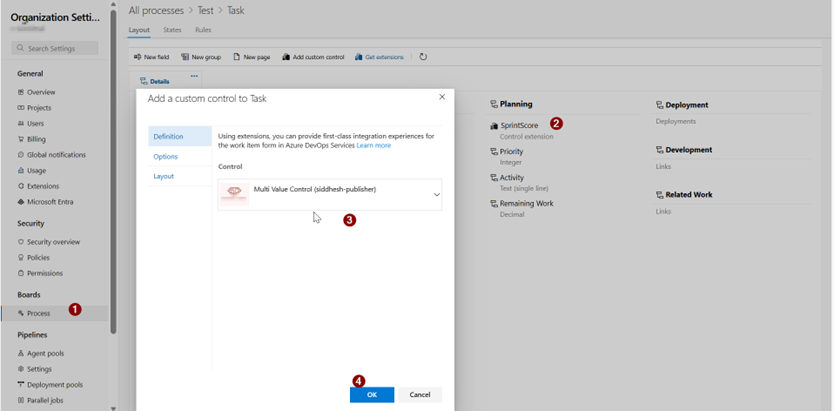Click OK in the dialog
Viewport: 834px width, 411px height.
click(x=372, y=395)
